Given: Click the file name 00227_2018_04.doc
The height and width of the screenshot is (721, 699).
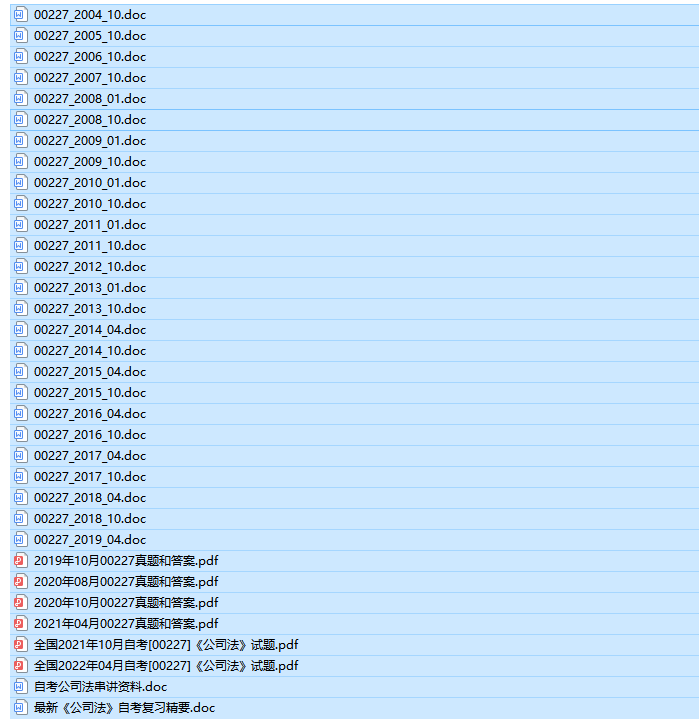Looking at the screenshot, I should click(90, 498).
